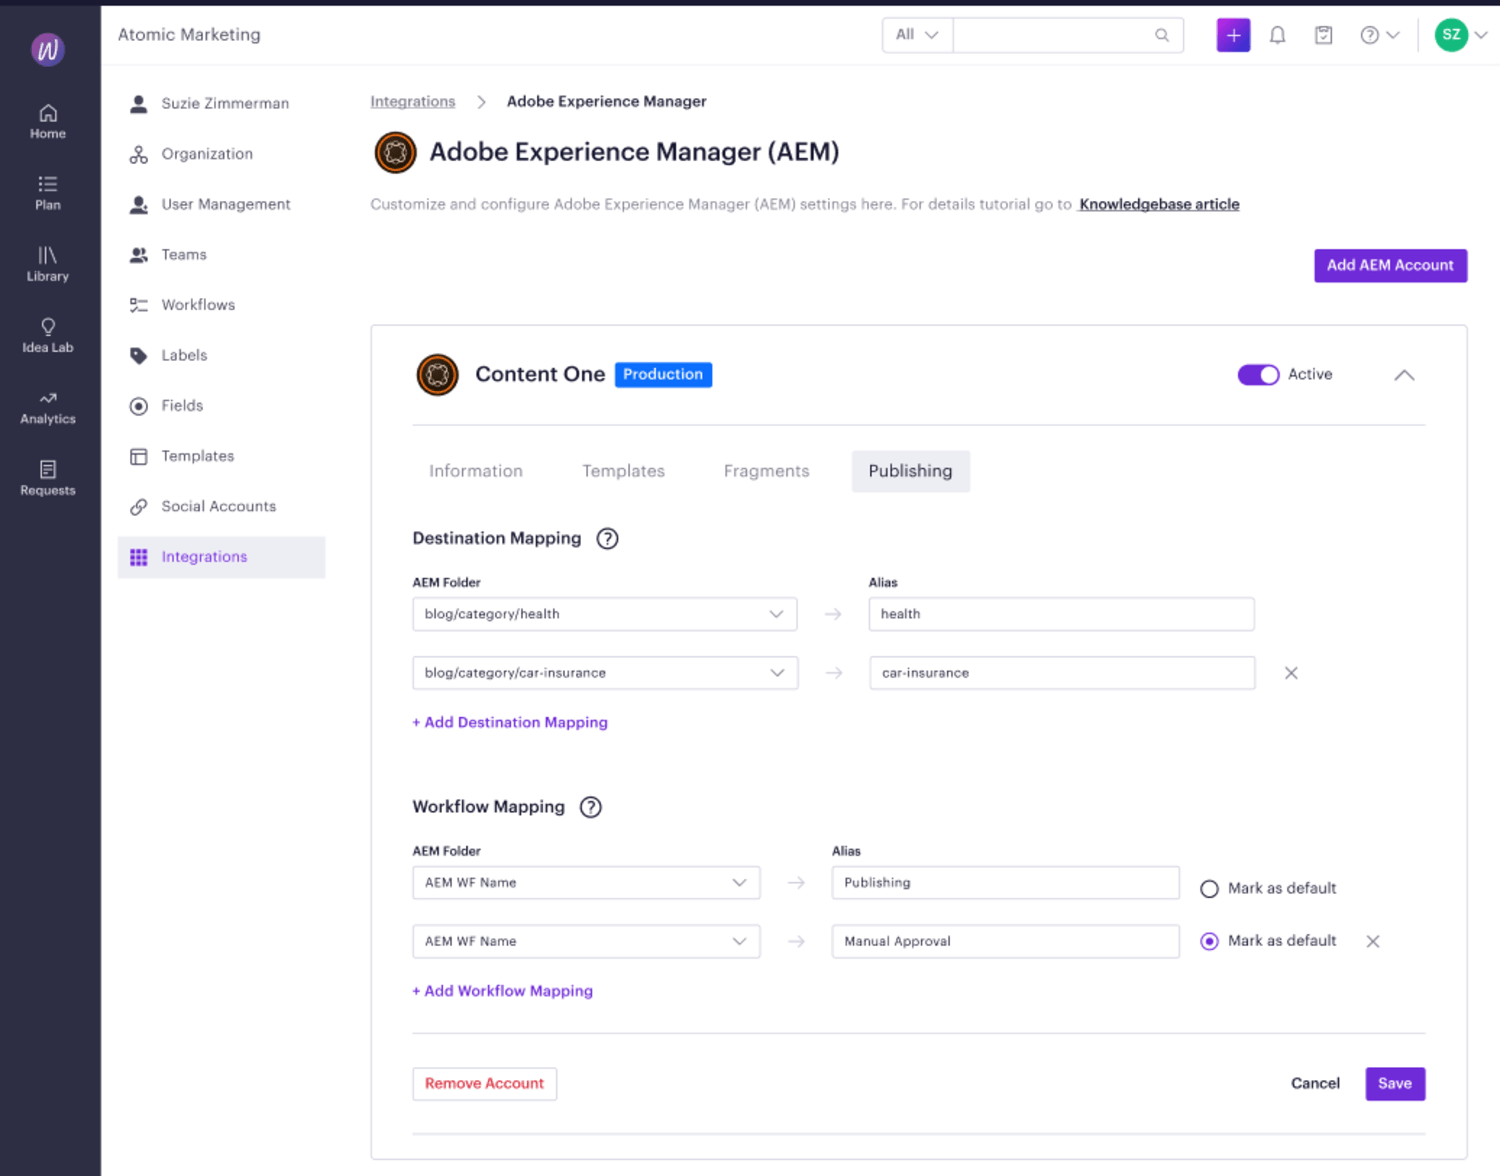The image size is (1500, 1176).
Task: Click Remove Account button
Action: coord(484,1084)
